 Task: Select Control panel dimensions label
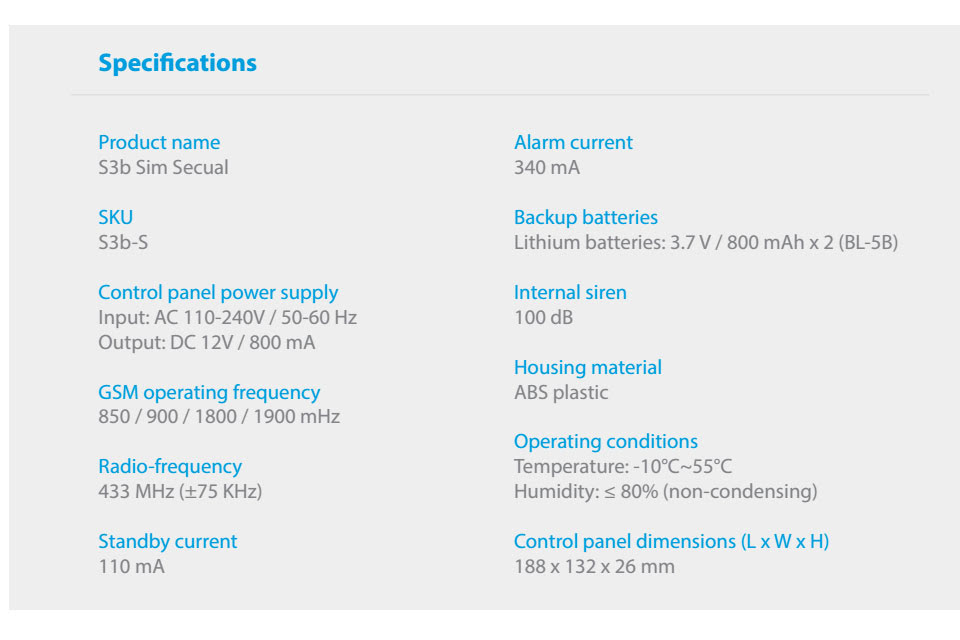(672, 541)
